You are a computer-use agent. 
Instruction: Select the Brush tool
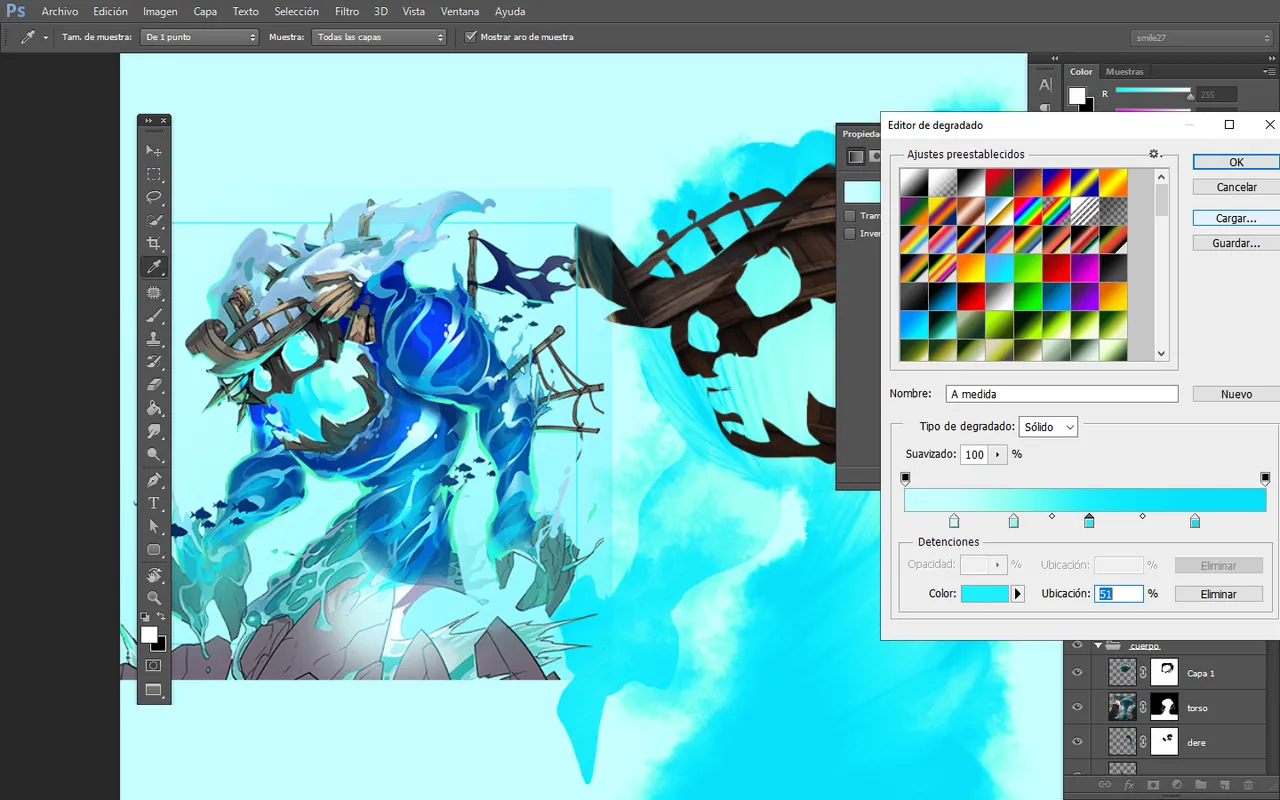[x=154, y=316]
